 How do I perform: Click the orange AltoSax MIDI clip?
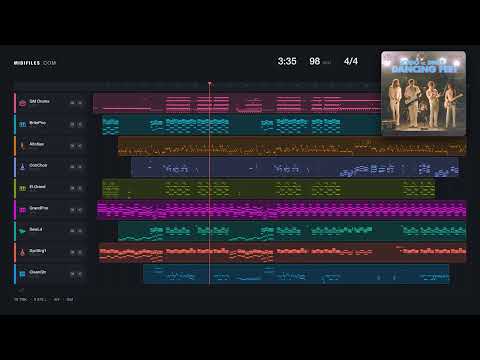[292, 146]
